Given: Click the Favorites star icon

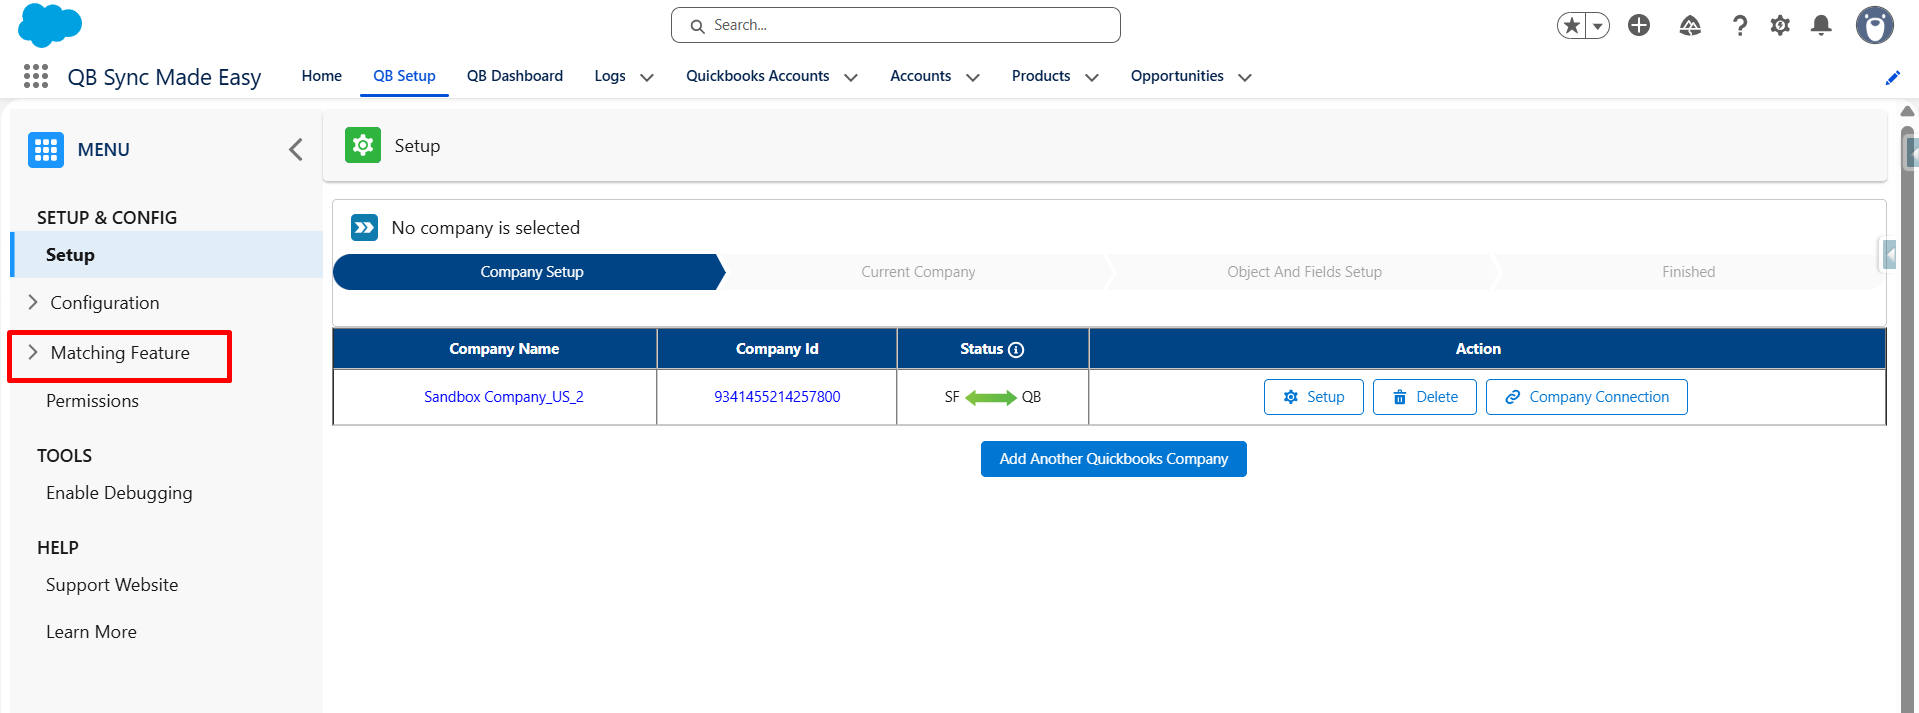Looking at the screenshot, I should tap(1572, 25).
